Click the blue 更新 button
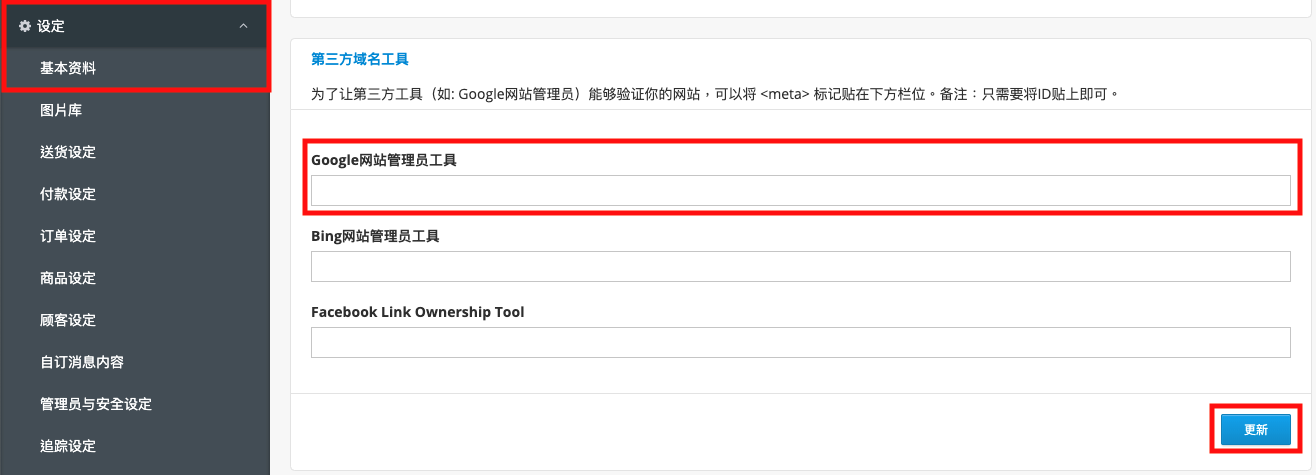1316x475 pixels. (x=1255, y=430)
